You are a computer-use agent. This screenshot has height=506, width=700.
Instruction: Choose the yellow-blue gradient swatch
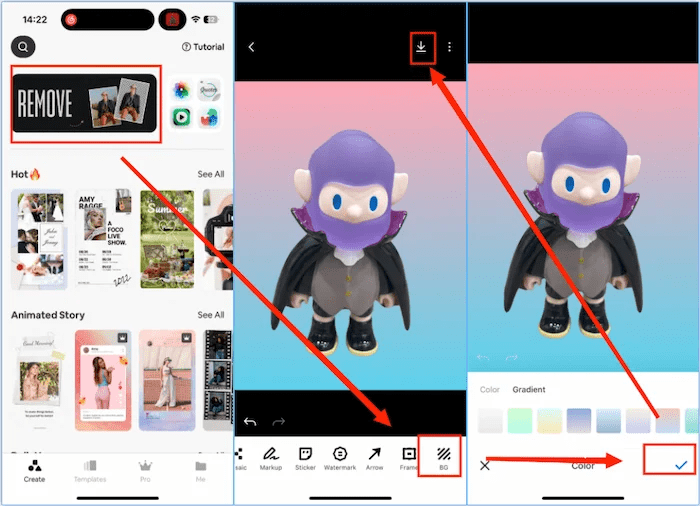pyautogui.click(x=549, y=420)
